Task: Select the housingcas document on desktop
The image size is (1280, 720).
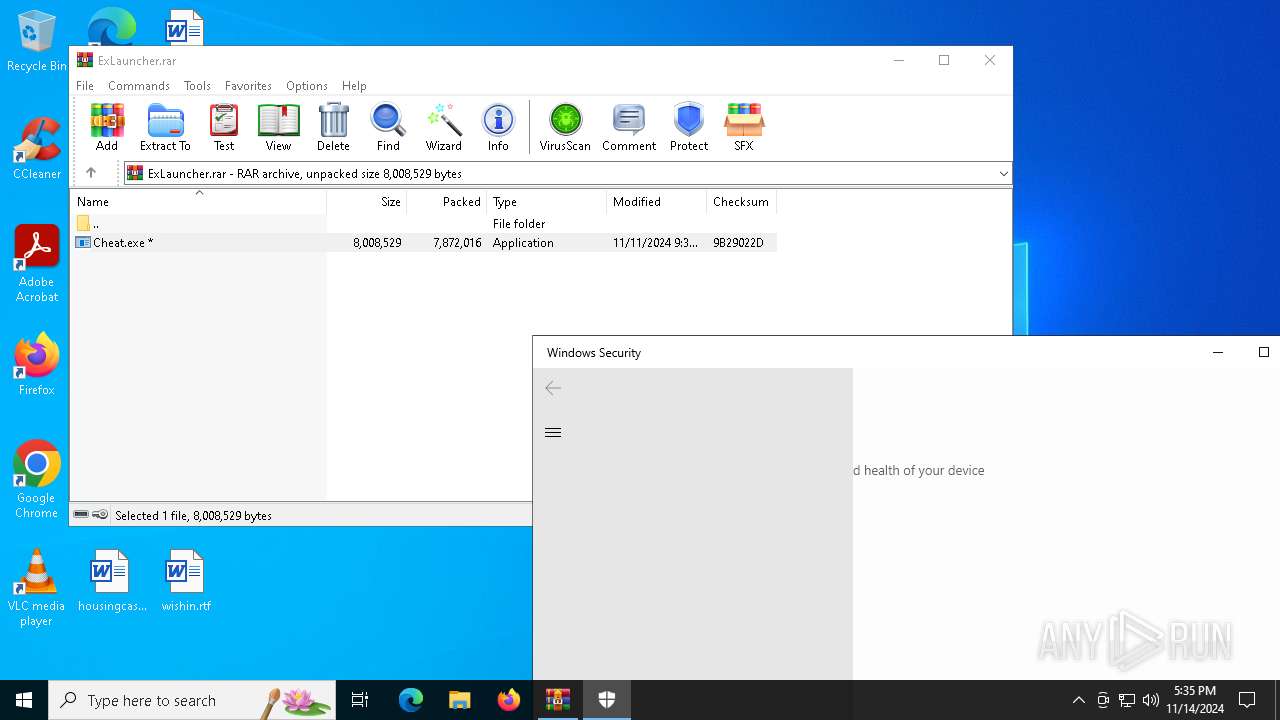Action: [111, 580]
